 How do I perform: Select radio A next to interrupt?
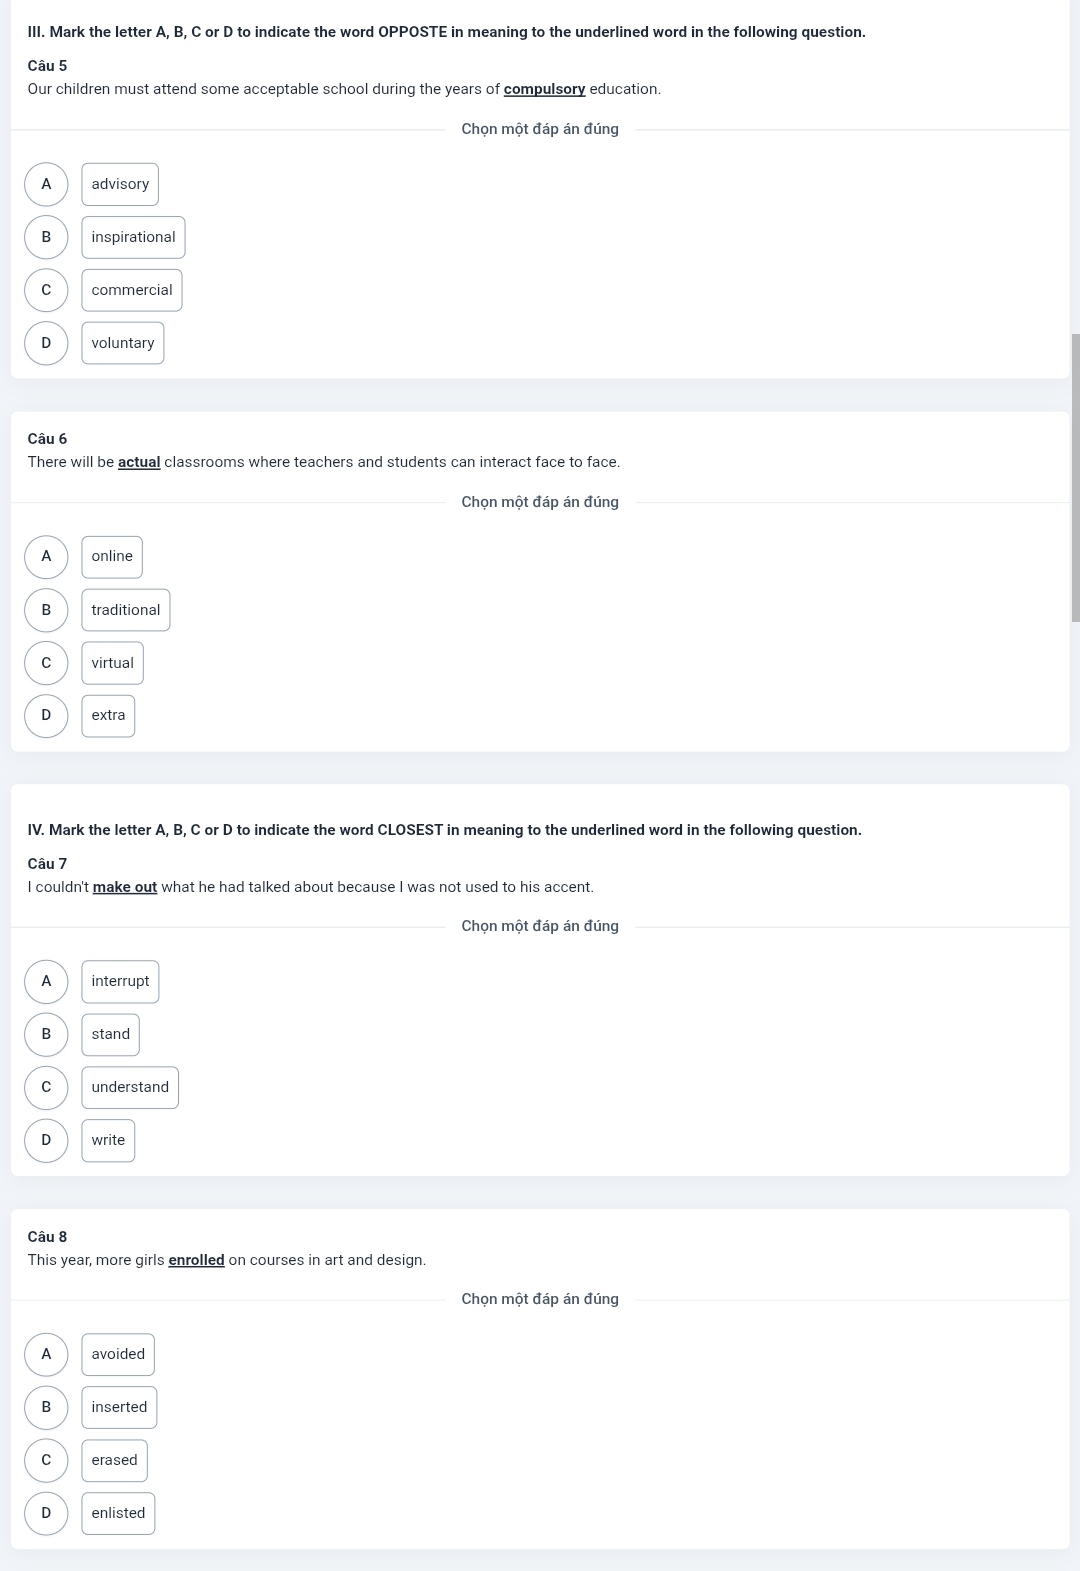pos(46,981)
